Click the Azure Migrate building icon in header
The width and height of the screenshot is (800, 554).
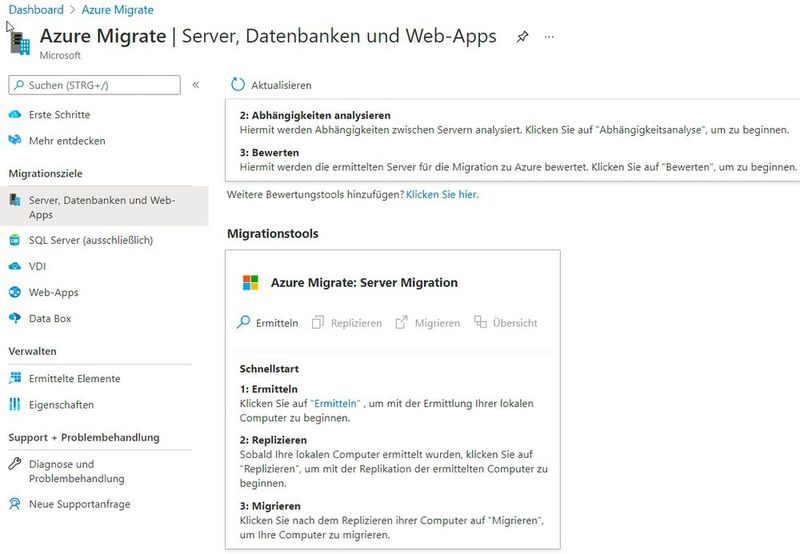(20, 42)
